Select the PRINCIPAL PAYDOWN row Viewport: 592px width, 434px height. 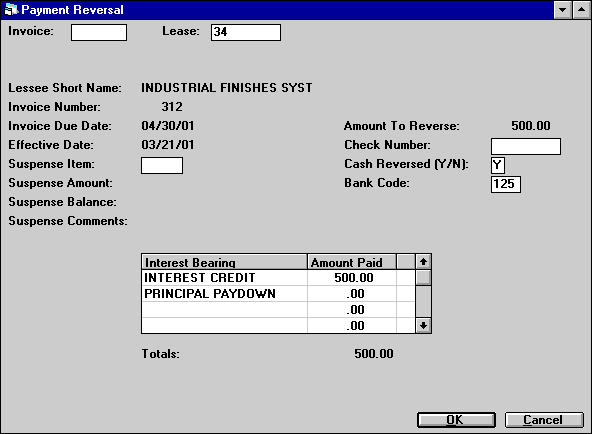tap(278, 294)
